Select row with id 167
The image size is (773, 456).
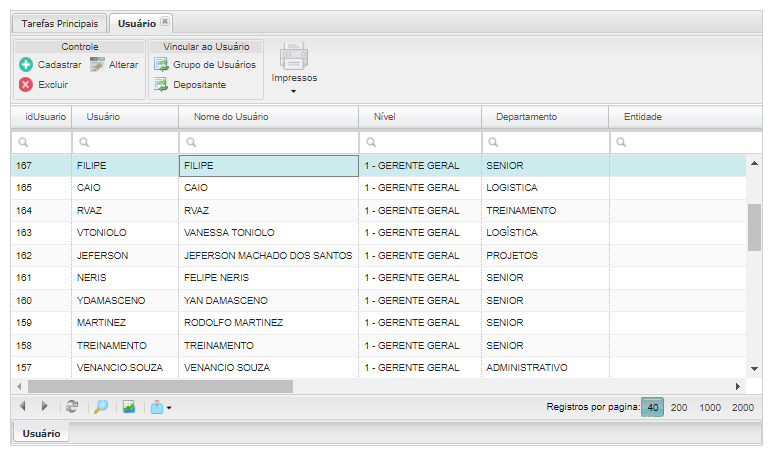coord(378,166)
